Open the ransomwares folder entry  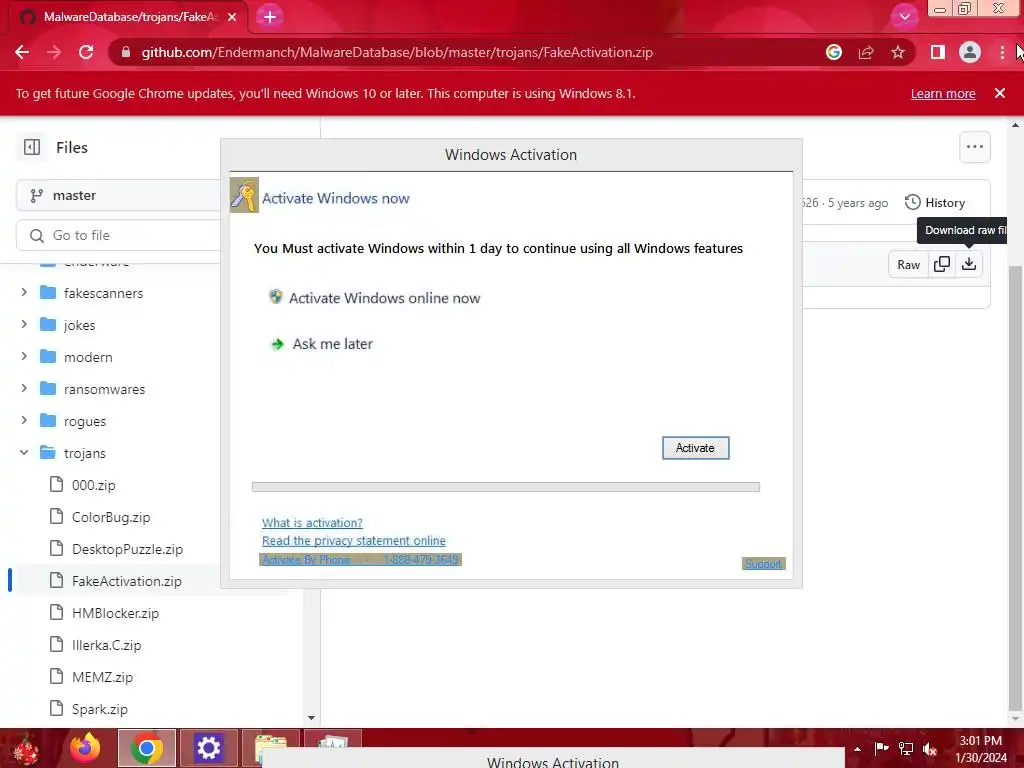104,389
